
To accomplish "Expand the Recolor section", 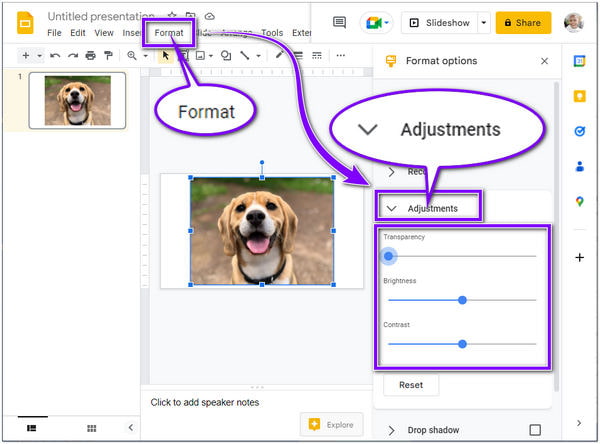I will 391,172.
